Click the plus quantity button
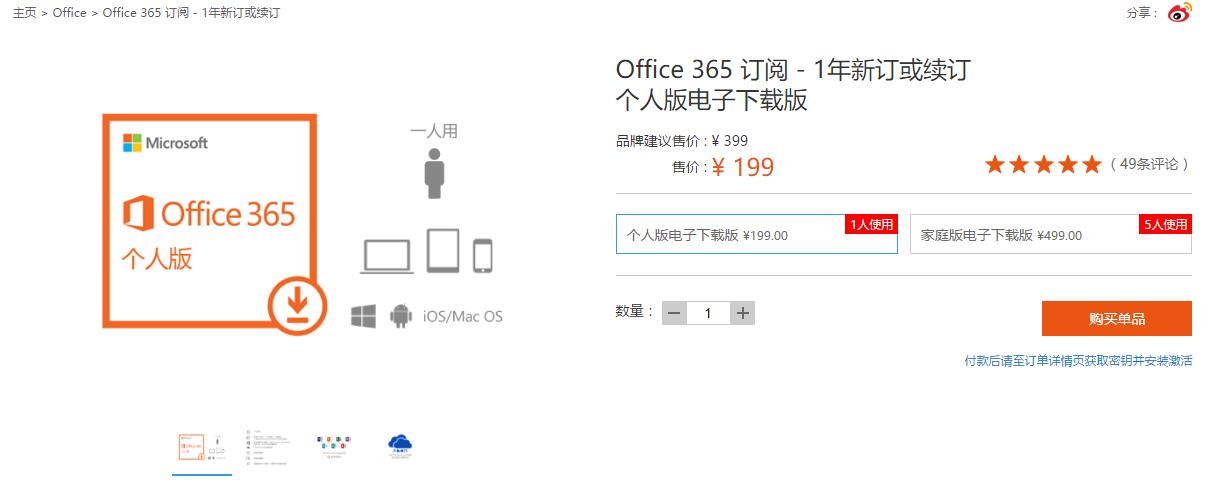The image size is (1216, 484). click(x=743, y=313)
